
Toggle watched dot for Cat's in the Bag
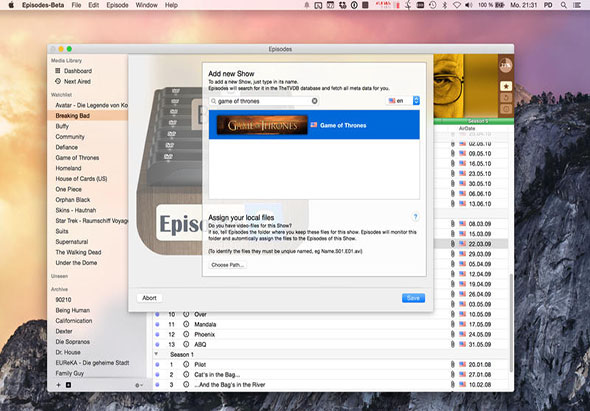(157, 374)
